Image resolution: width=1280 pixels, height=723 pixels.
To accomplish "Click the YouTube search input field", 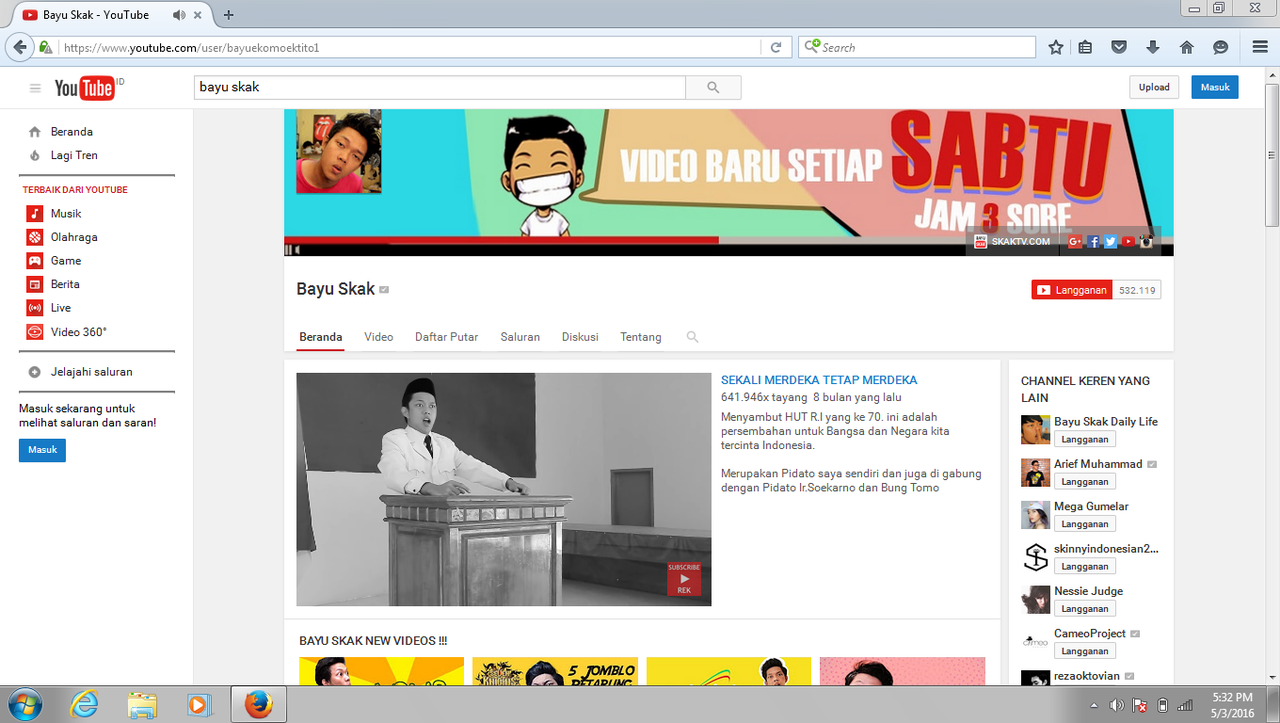I will click(x=439, y=87).
